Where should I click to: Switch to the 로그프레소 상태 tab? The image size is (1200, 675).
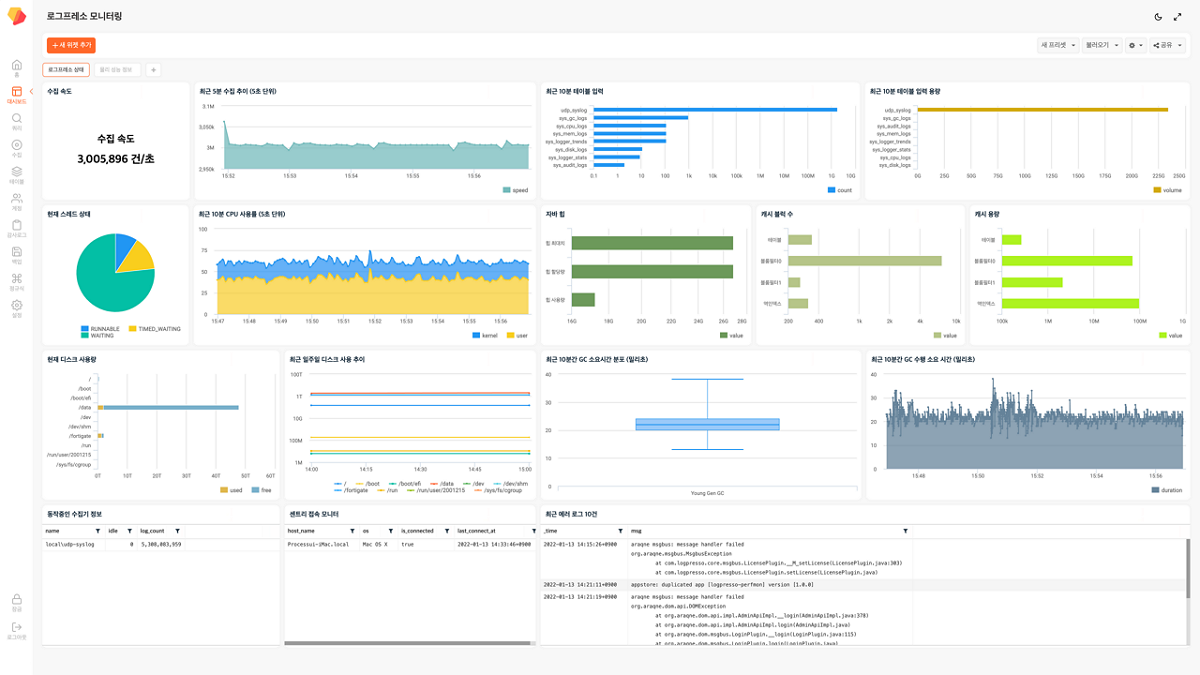point(66,70)
